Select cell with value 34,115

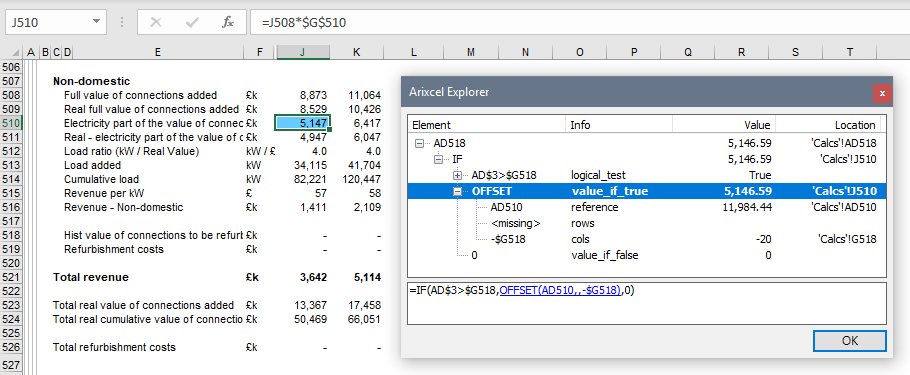[303, 165]
